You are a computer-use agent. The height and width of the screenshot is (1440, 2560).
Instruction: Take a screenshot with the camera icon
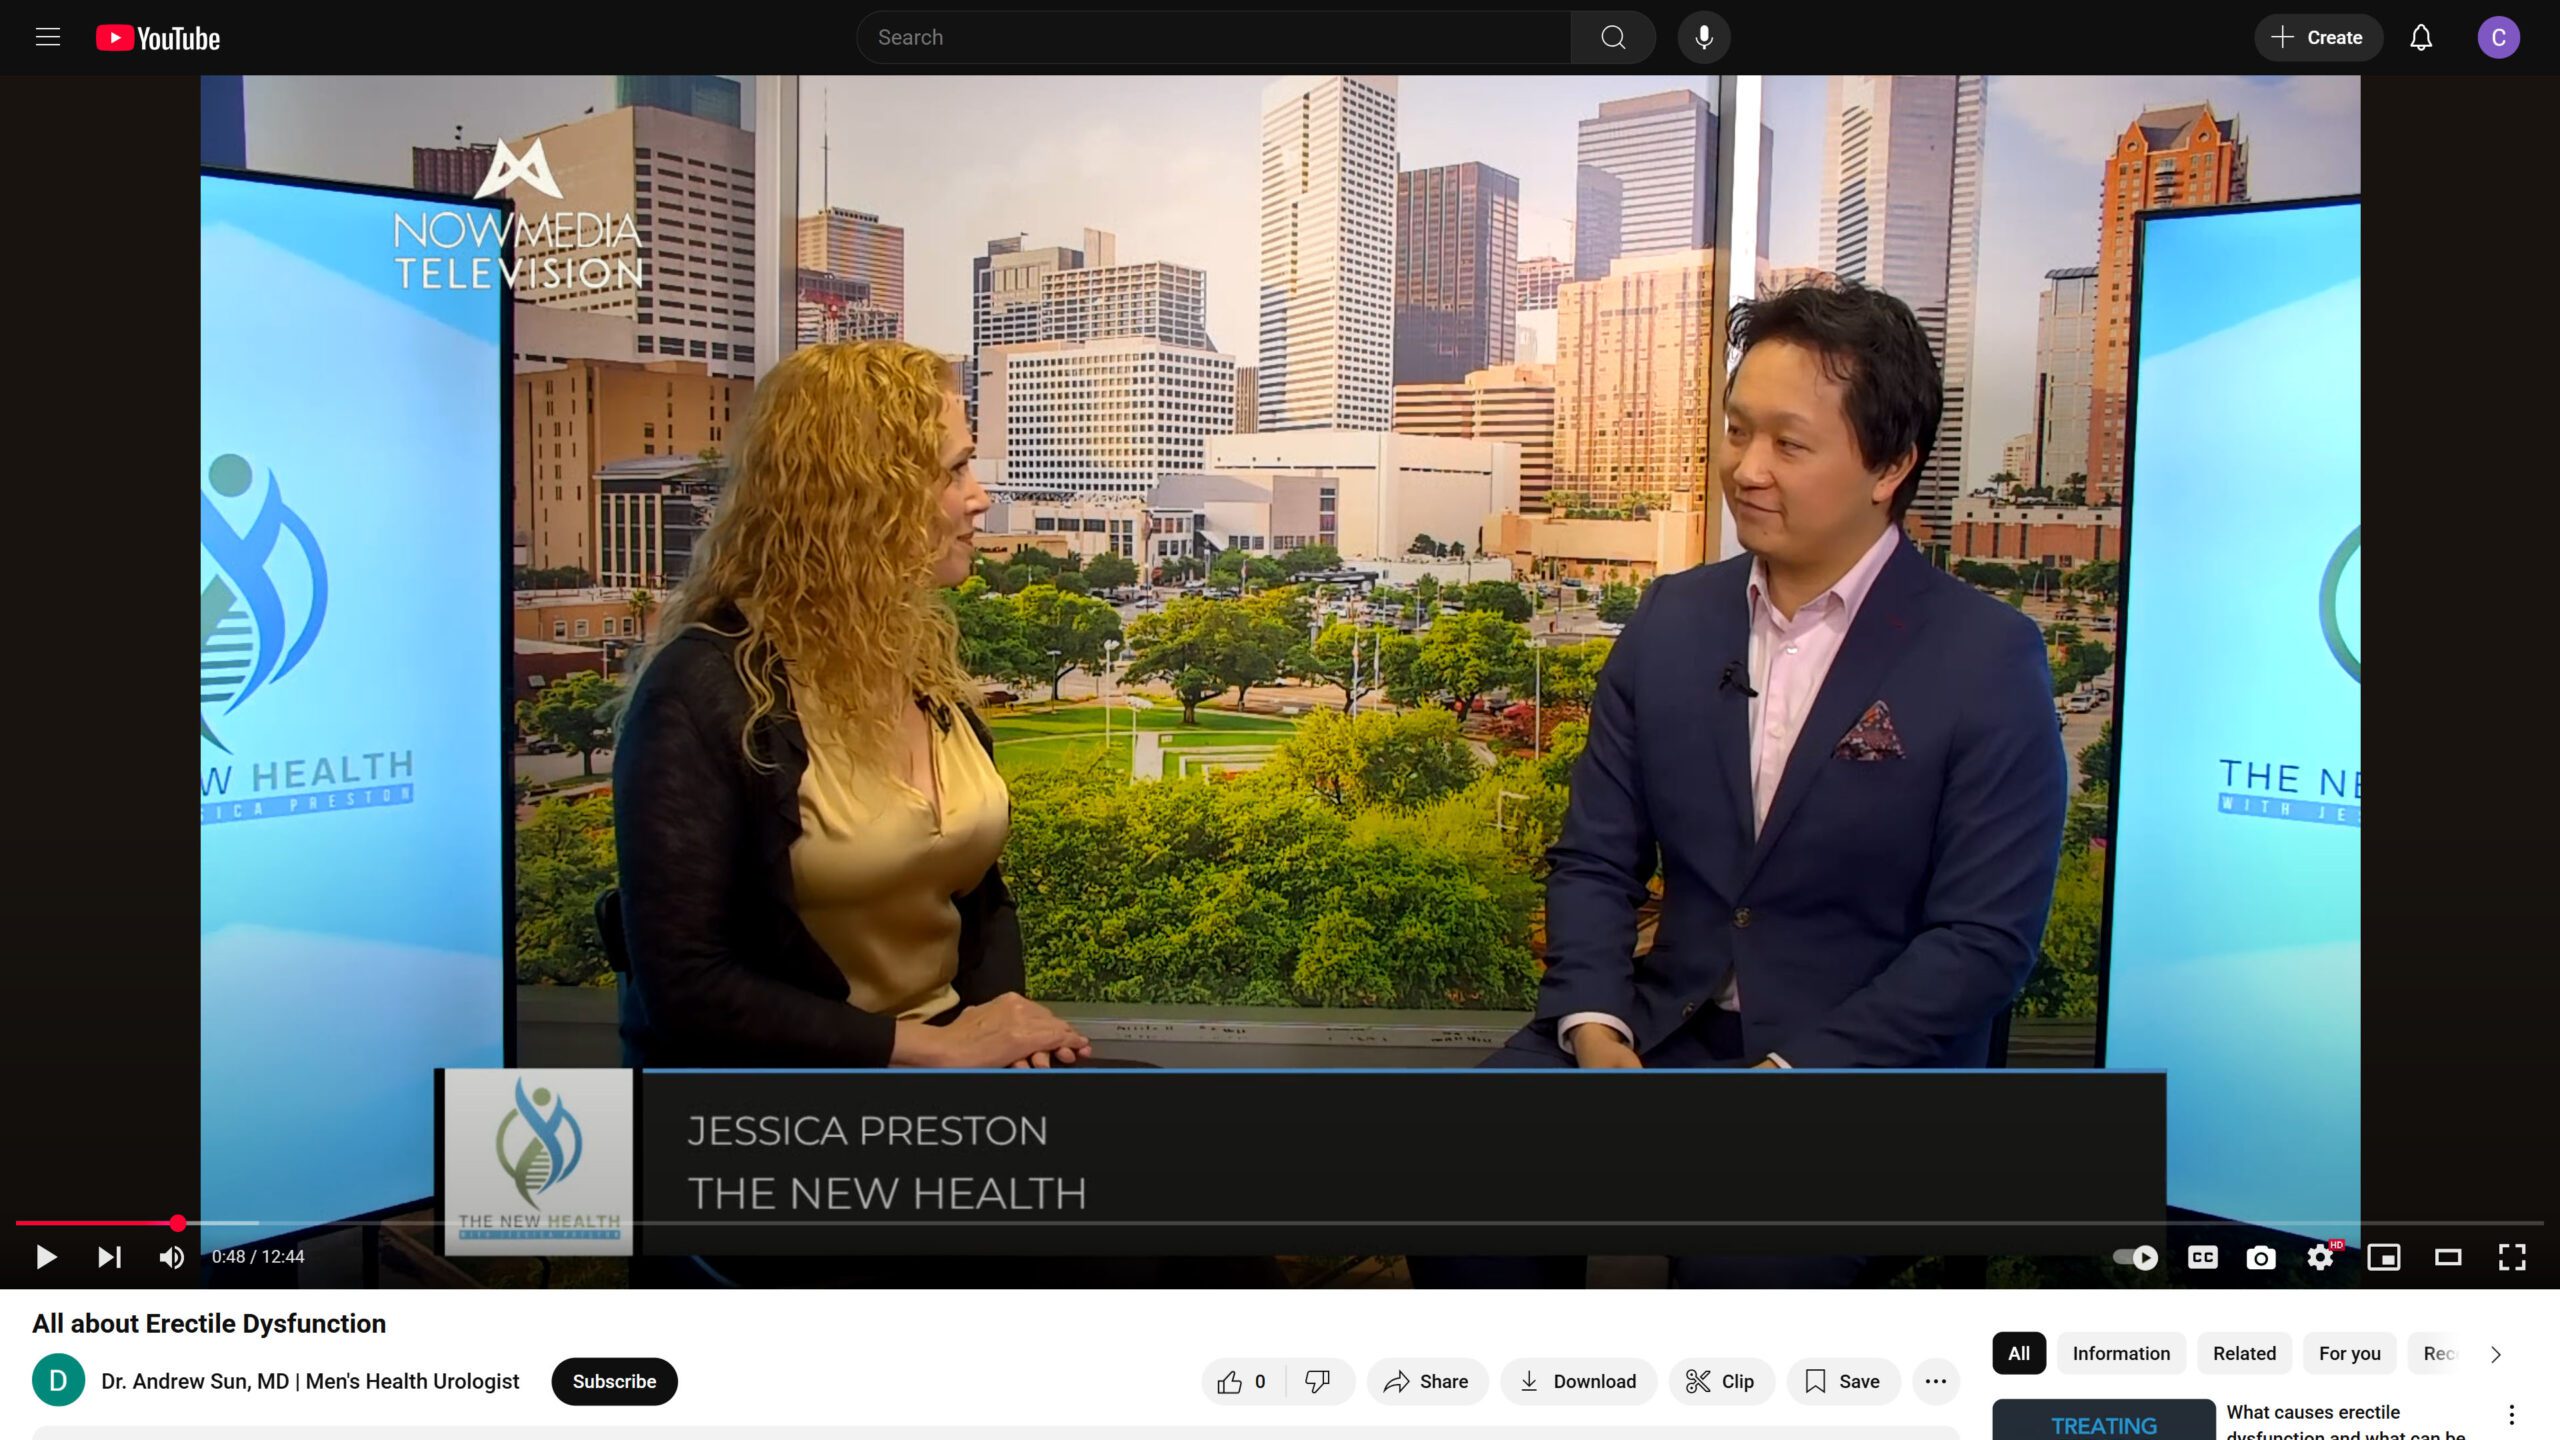[x=2261, y=1257]
